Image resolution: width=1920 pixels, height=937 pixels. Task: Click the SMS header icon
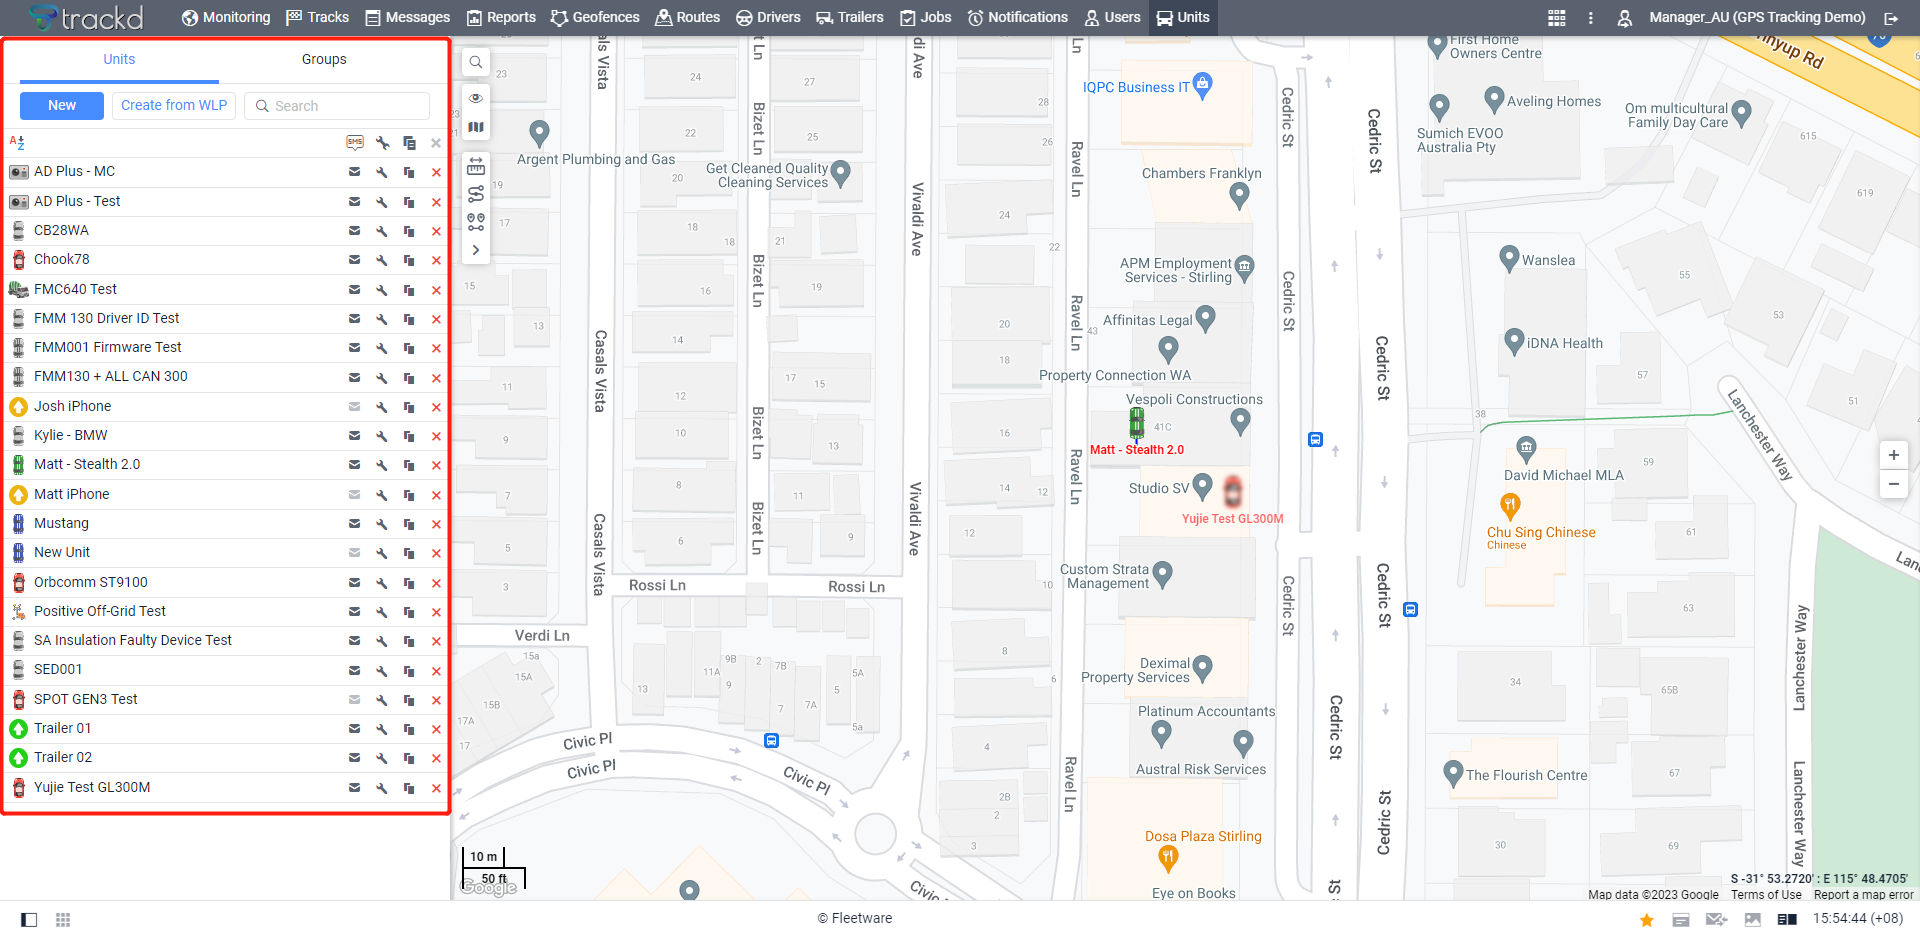coord(355,143)
